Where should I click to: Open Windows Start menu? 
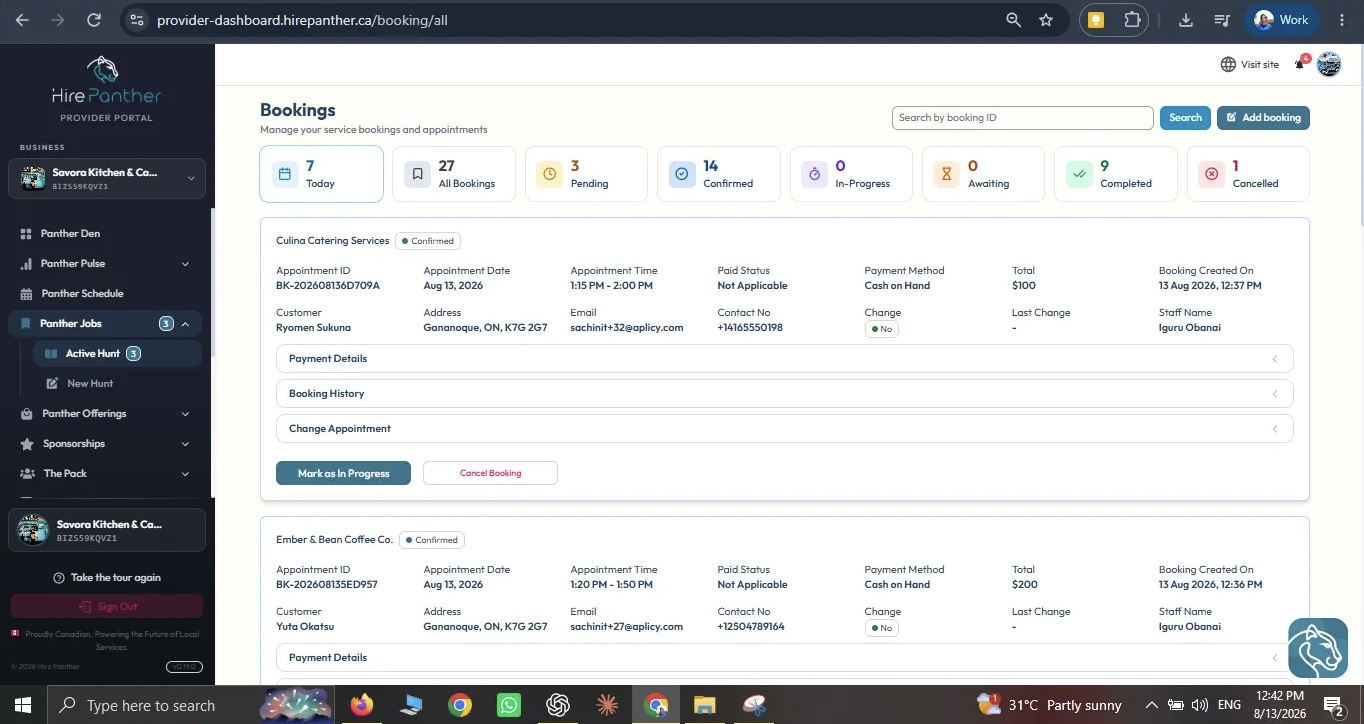point(23,705)
